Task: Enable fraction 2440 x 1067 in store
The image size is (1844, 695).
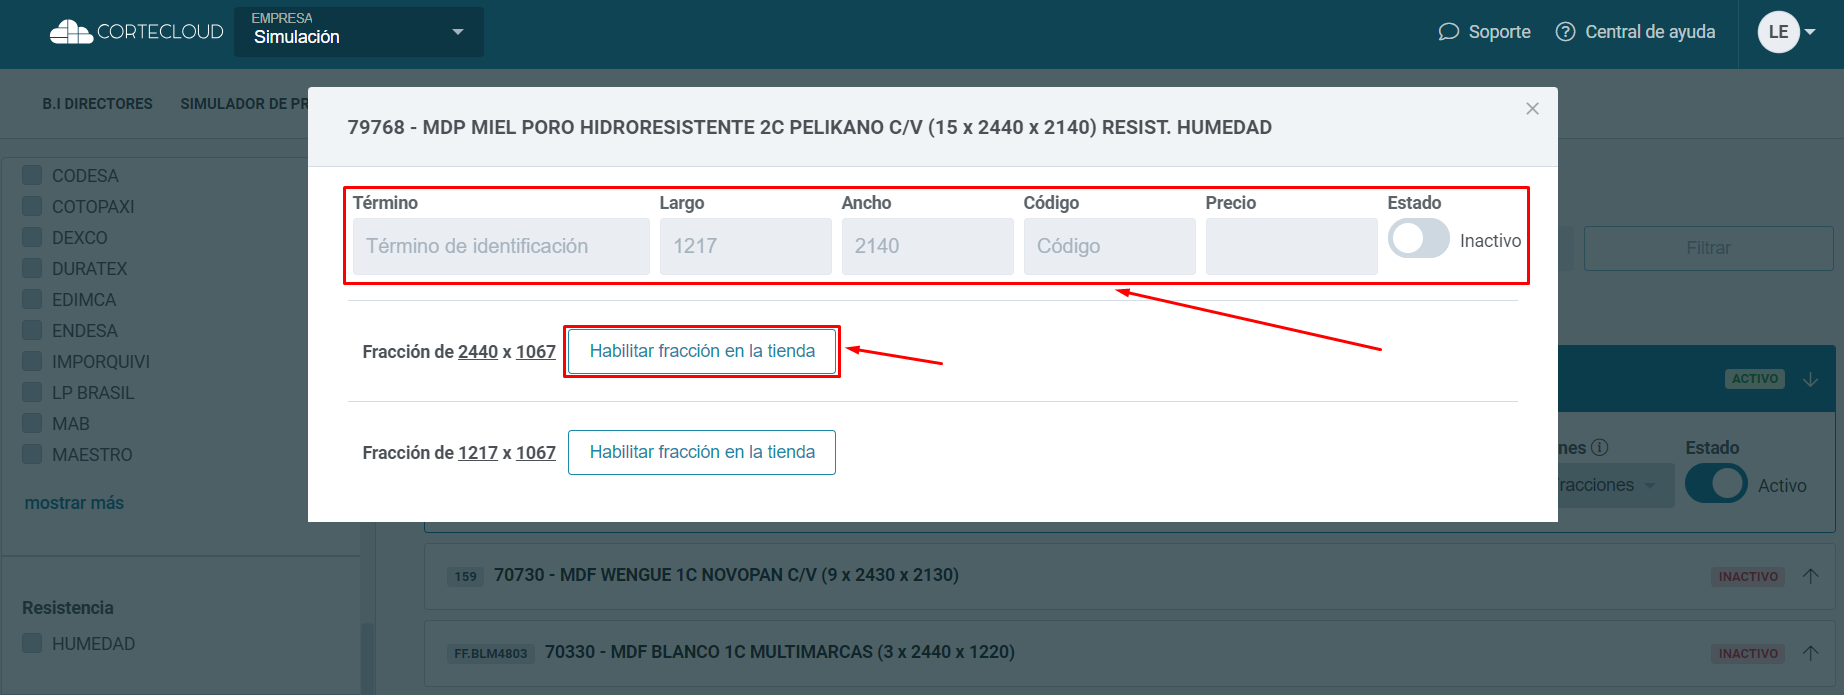Action: coord(702,352)
